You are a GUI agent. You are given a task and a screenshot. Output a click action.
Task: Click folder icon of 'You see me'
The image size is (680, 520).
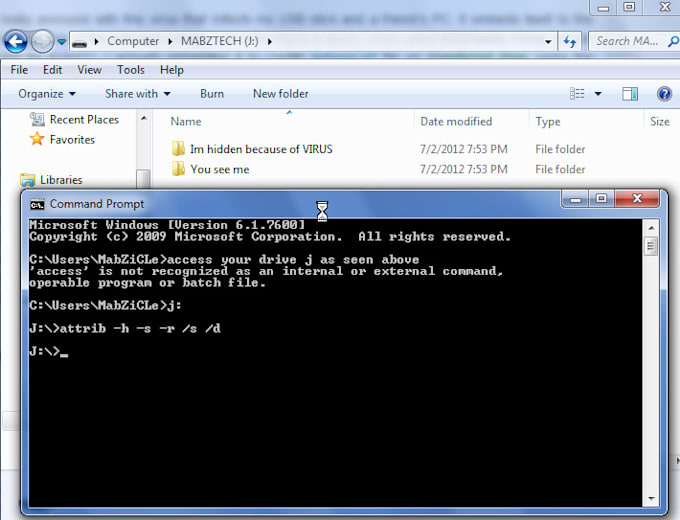tap(178, 169)
